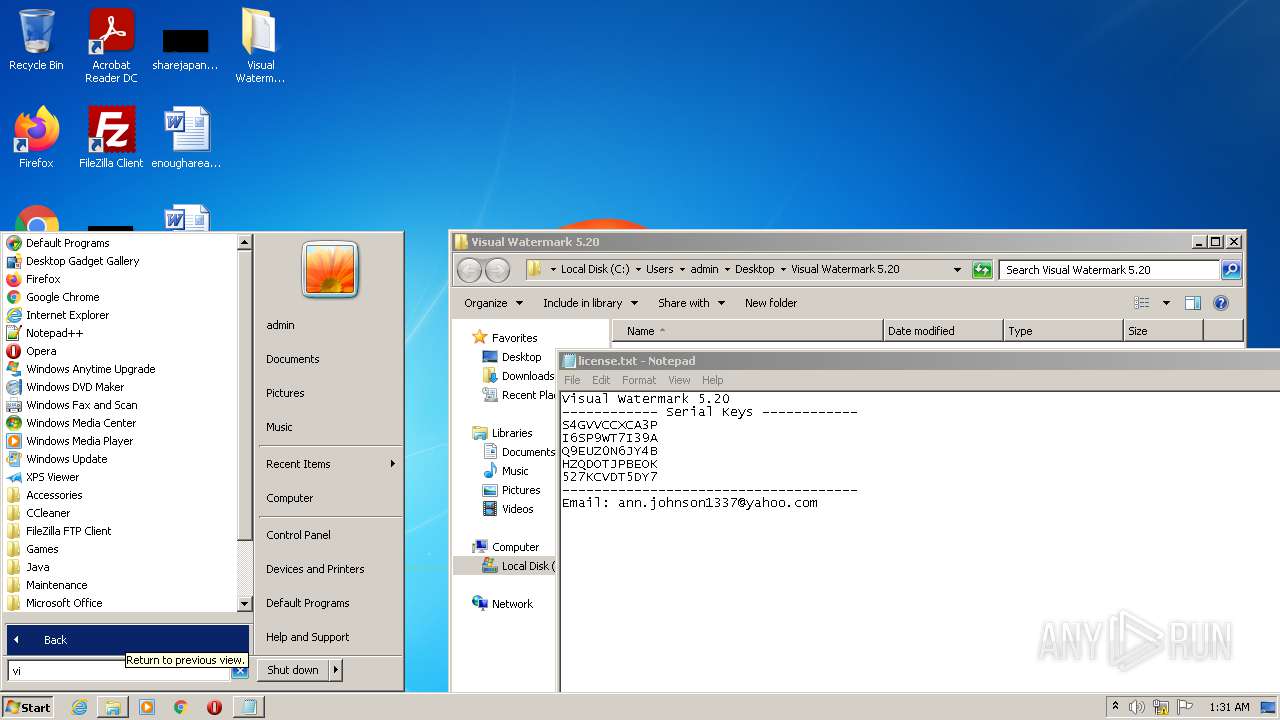The width and height of the screenshot is (1280, 720).
Task: Expand Games folder in Start menu
Action: point(42,549)
